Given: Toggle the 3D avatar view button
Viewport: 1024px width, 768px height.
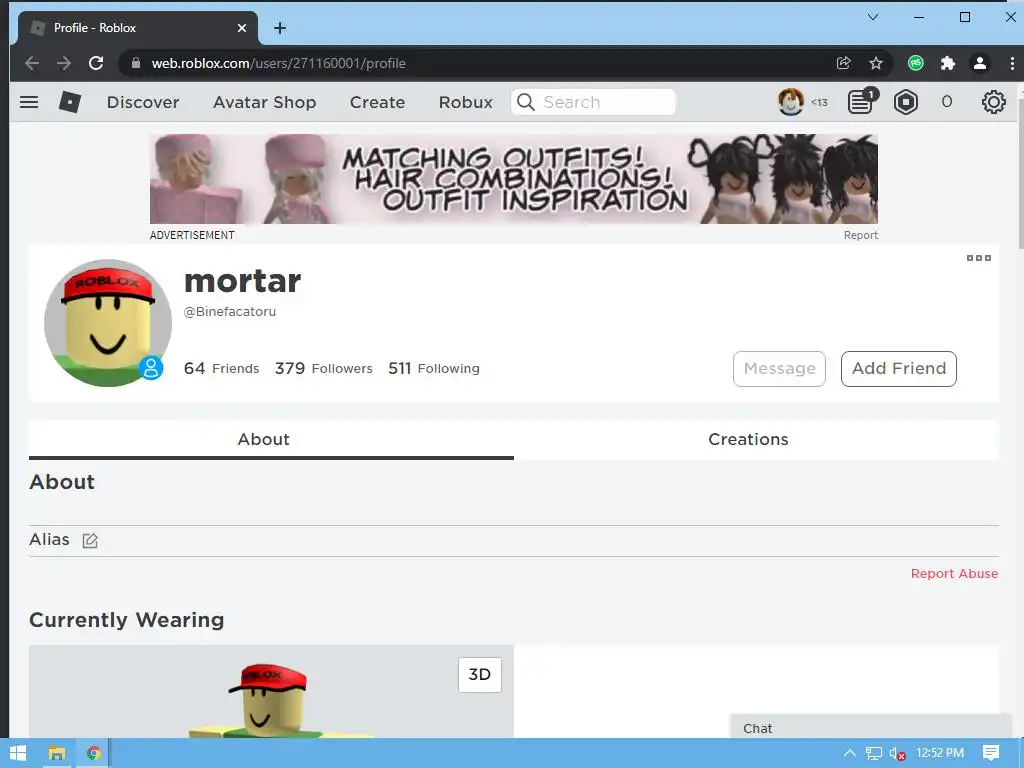Looking at the screenshot, I should click(480, 675).
